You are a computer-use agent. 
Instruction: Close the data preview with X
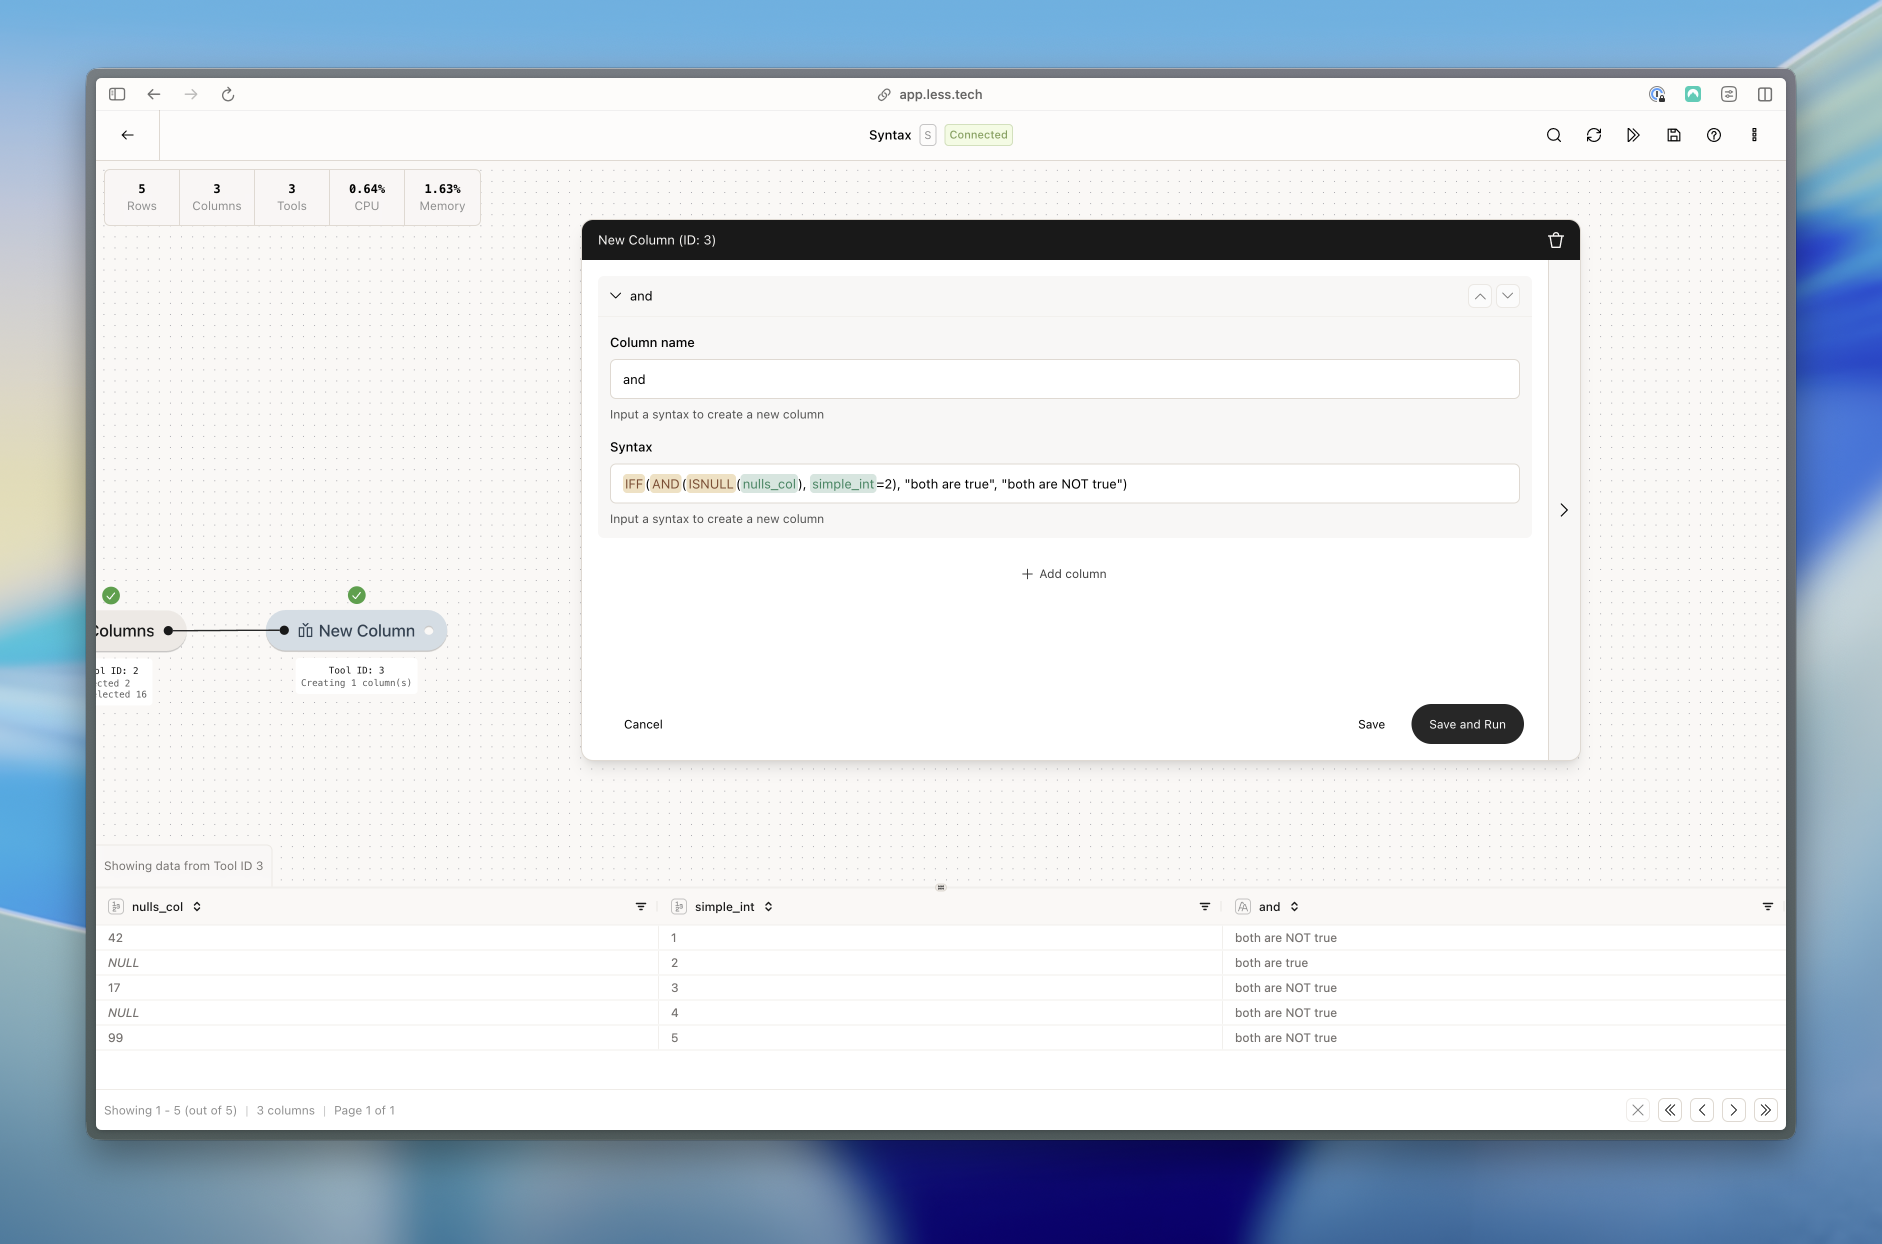1638,1110
